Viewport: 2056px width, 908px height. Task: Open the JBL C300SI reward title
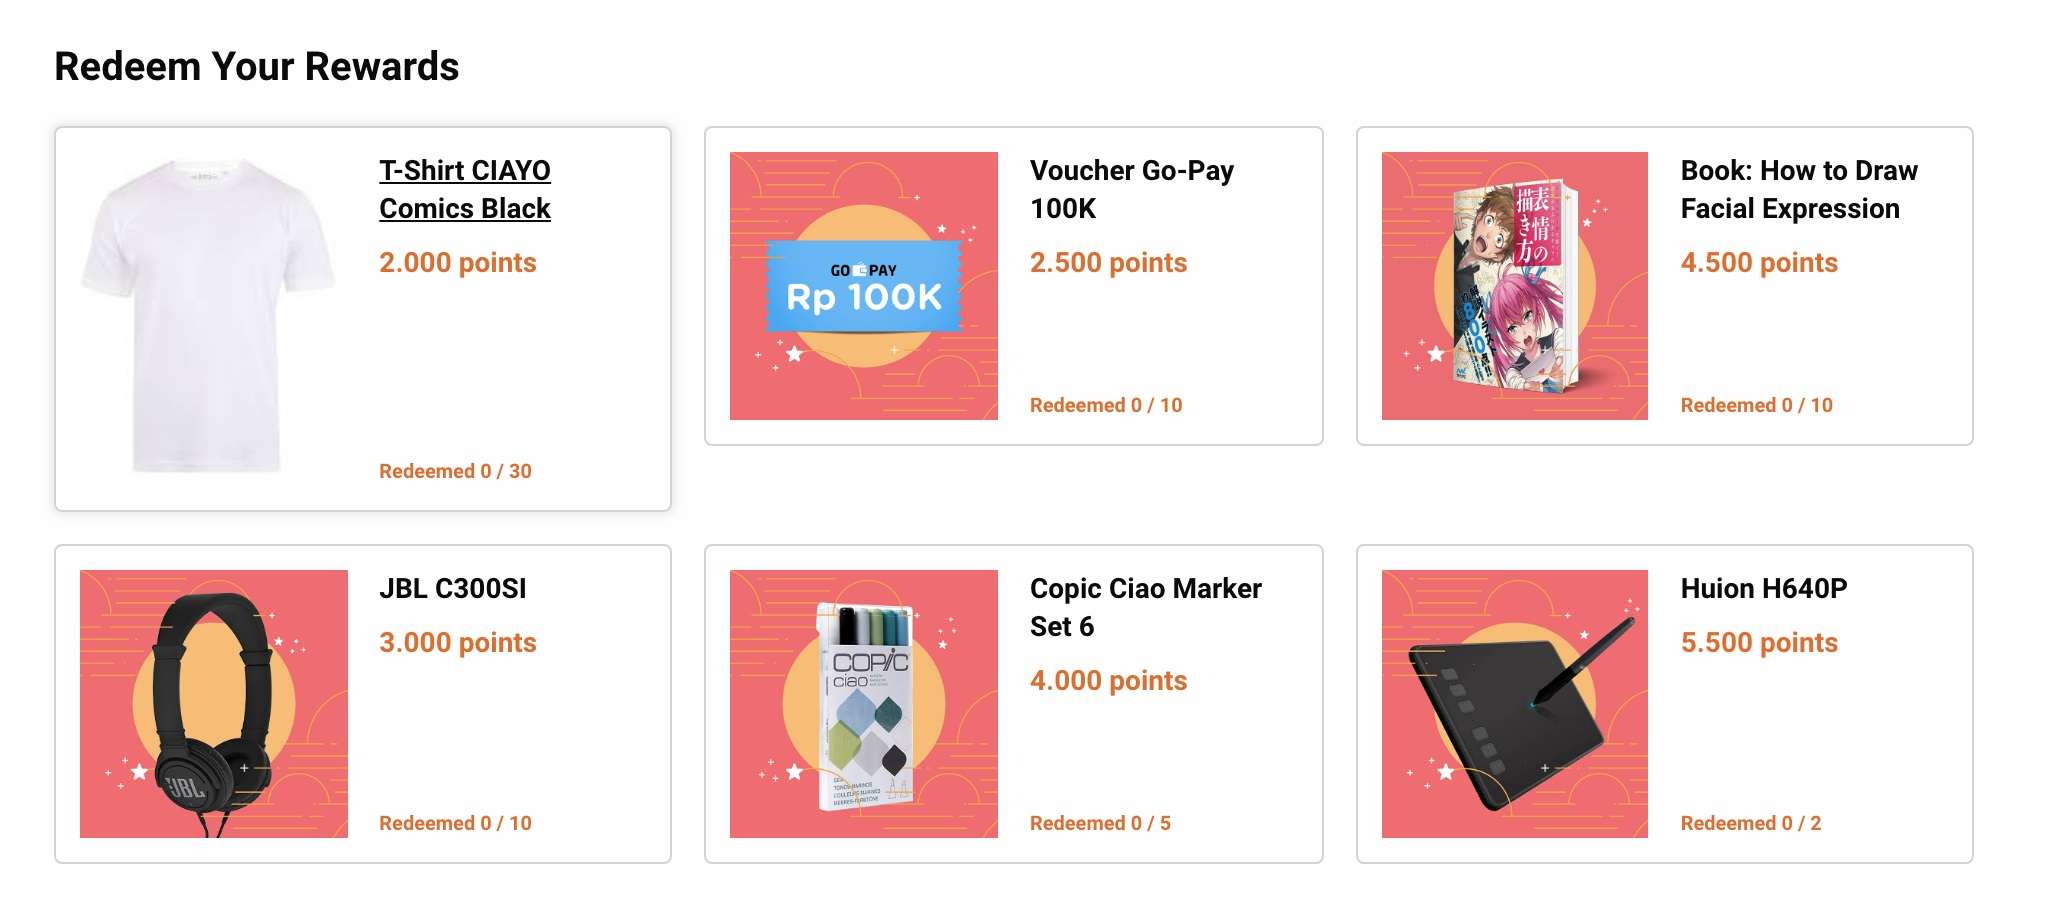click(452, 588)
